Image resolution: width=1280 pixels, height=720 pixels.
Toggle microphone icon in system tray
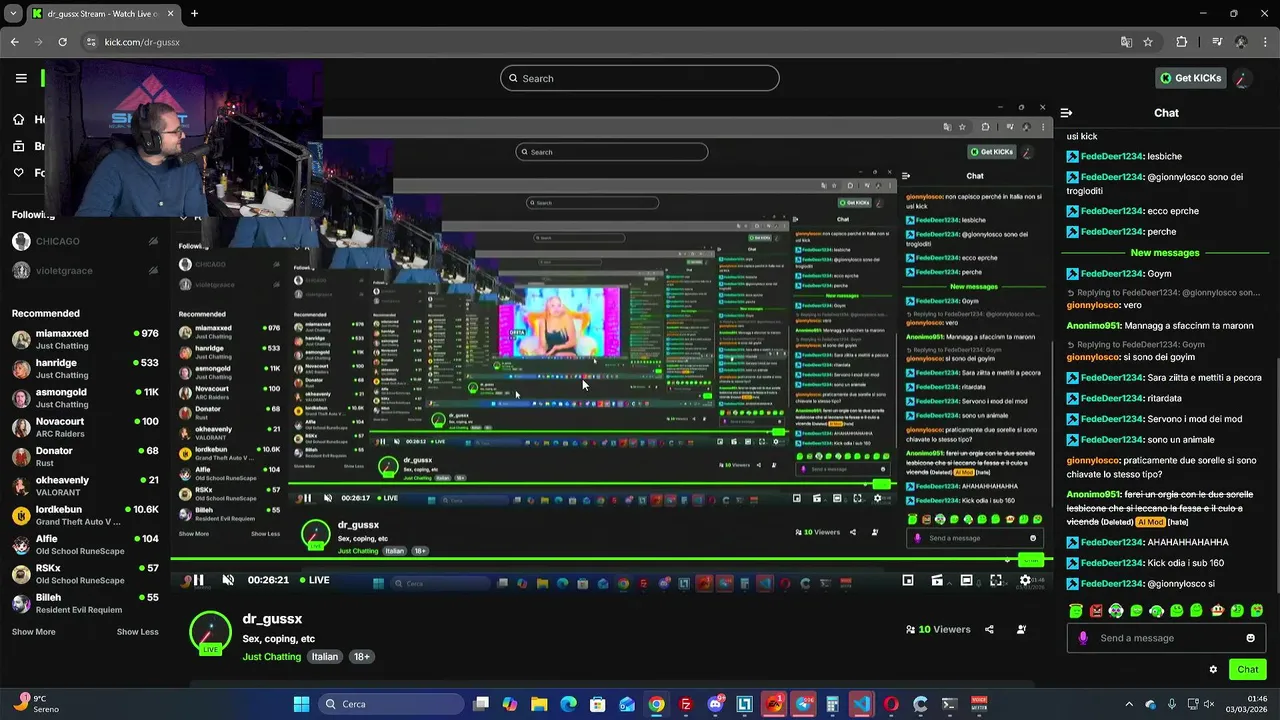[x=1172, y=704]
